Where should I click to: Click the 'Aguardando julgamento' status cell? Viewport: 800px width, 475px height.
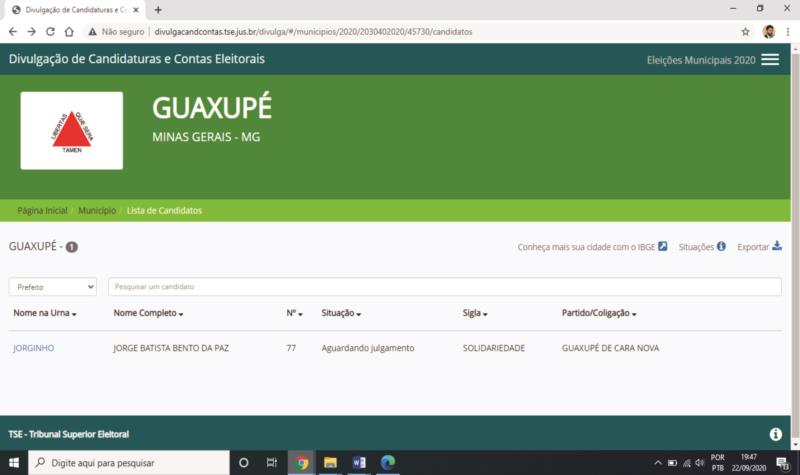[368, 348]
